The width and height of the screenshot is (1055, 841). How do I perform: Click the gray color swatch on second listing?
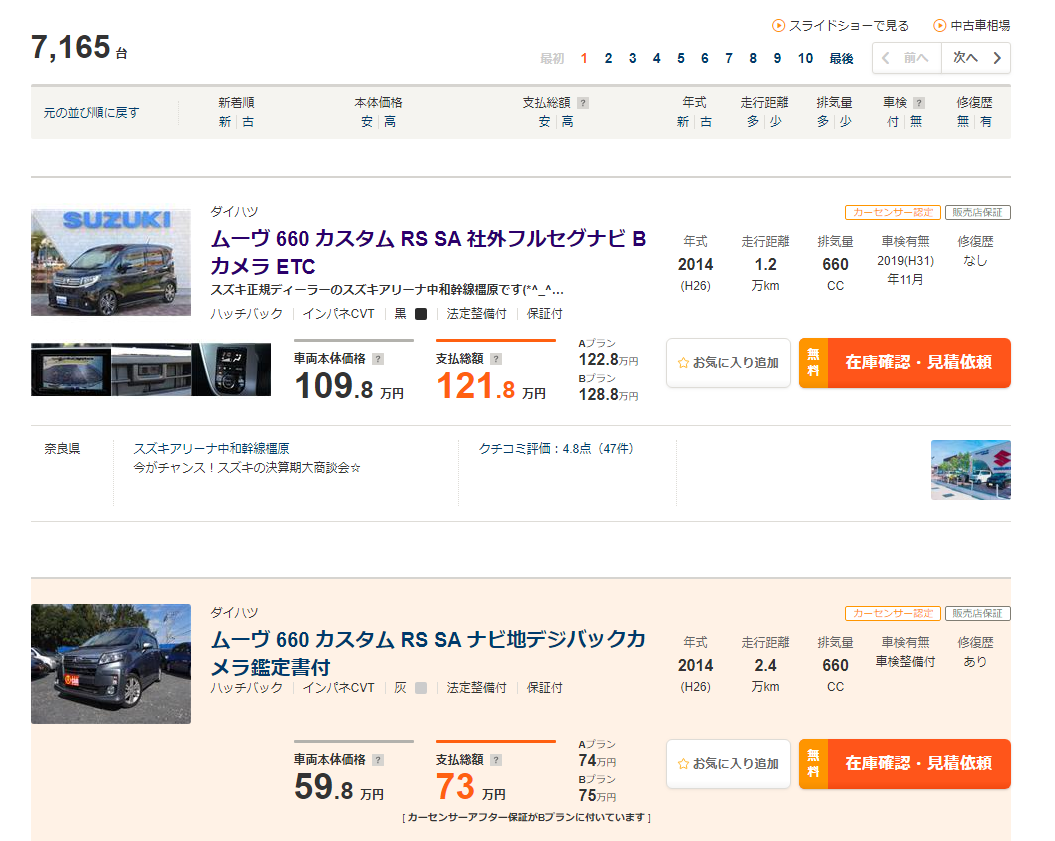tap(421, 688)
